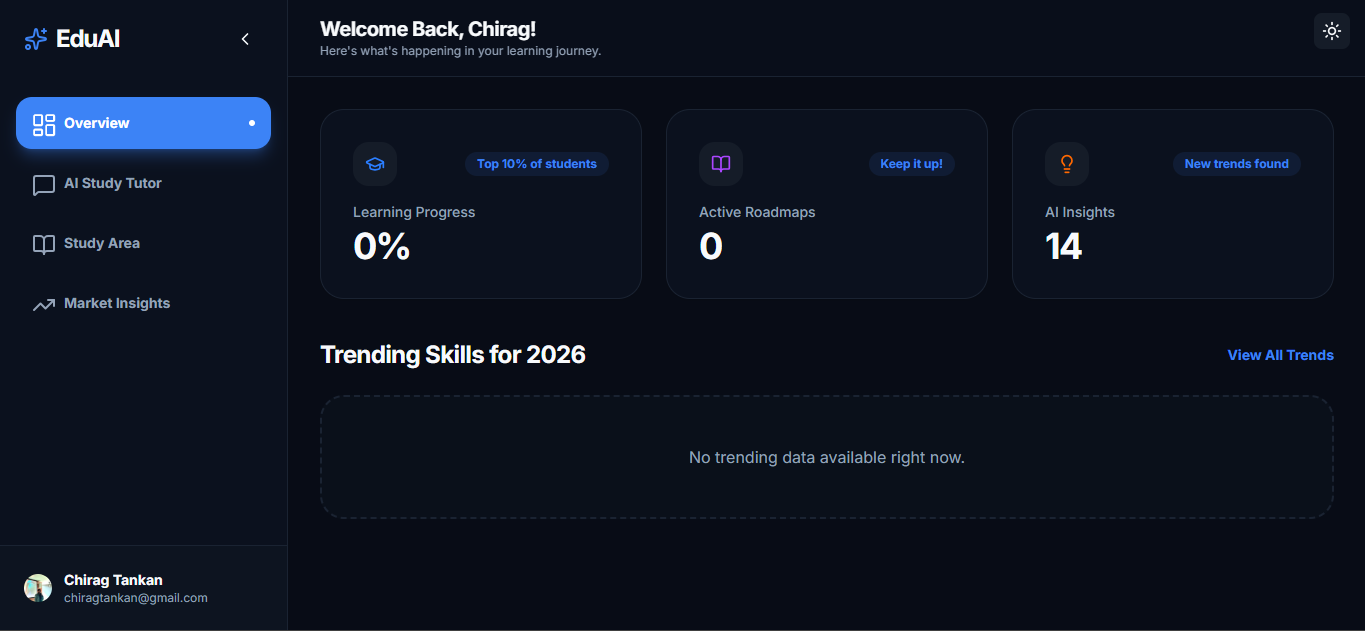Click the Keep it up! badge
The height and width of the screenshot is (631, 1365).
pyautogui.click(x=911, y=164)
